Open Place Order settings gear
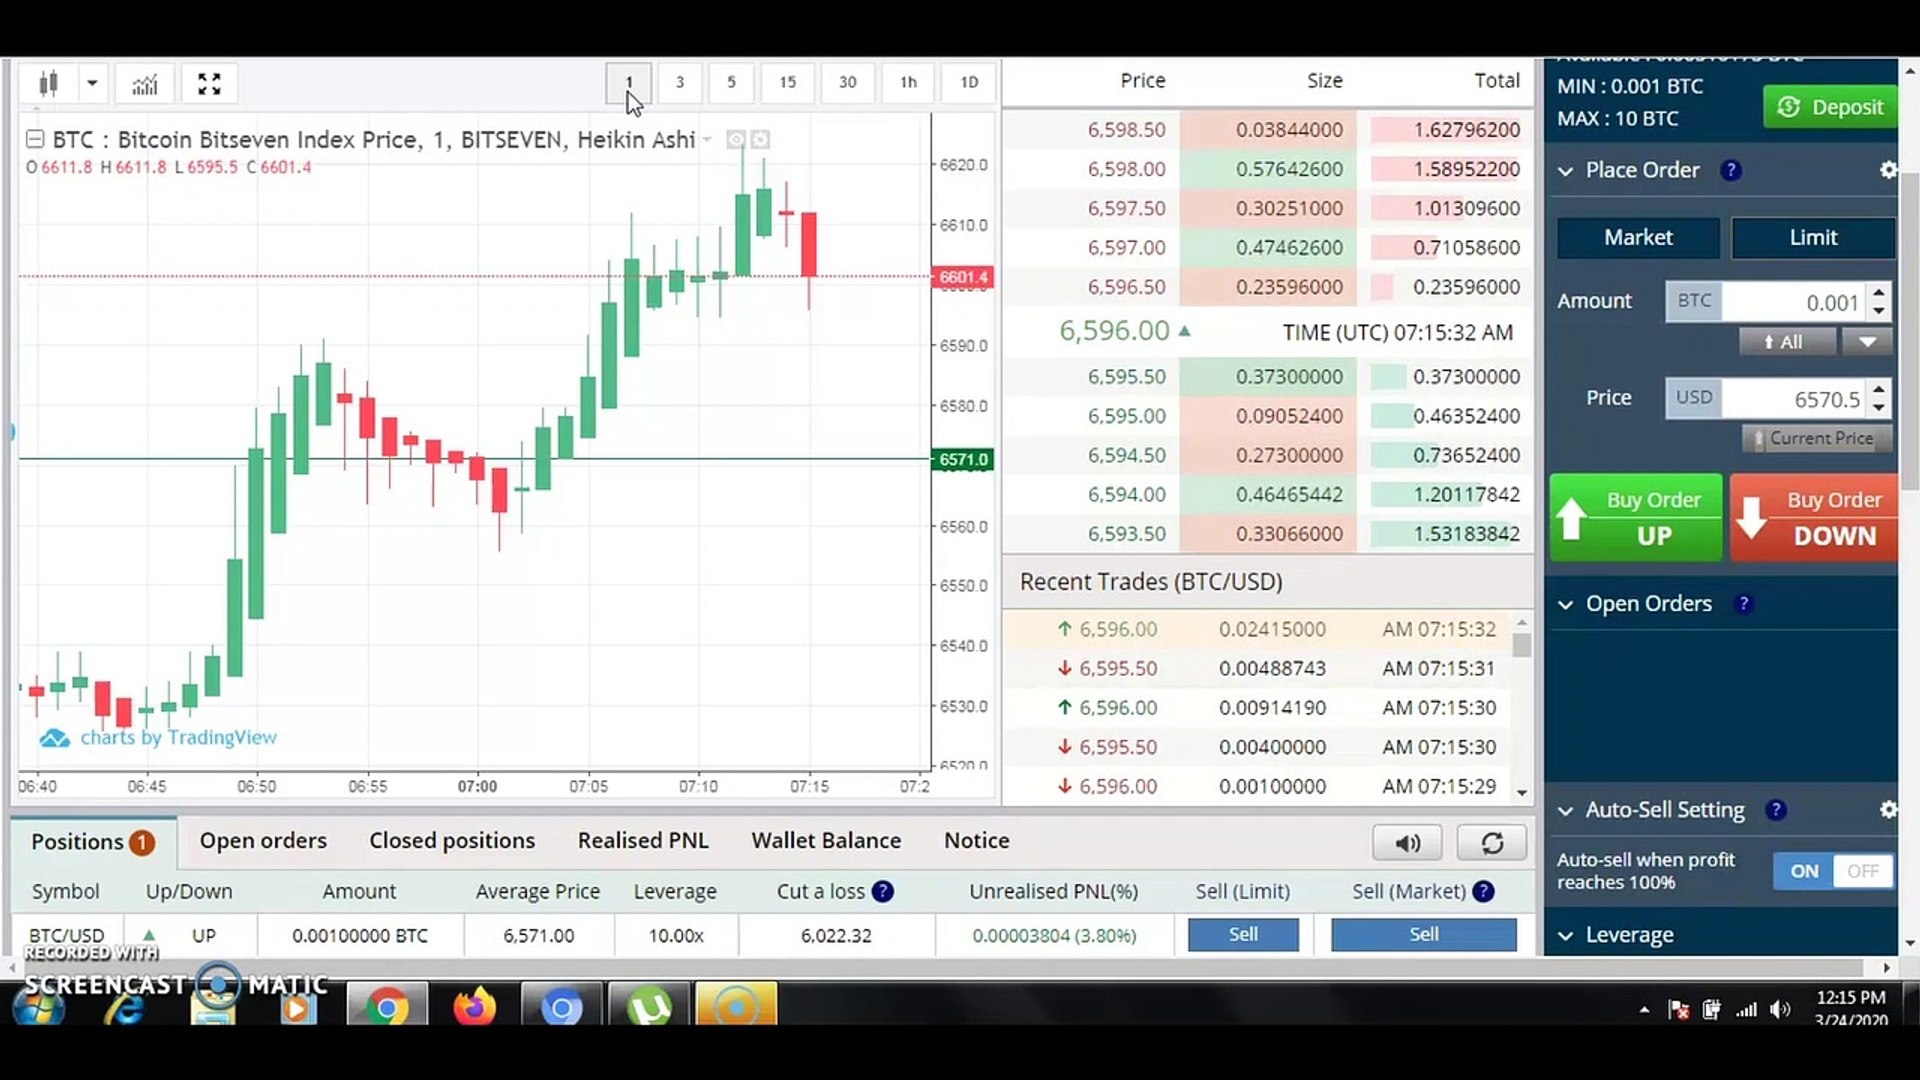 click(1887, 170)
